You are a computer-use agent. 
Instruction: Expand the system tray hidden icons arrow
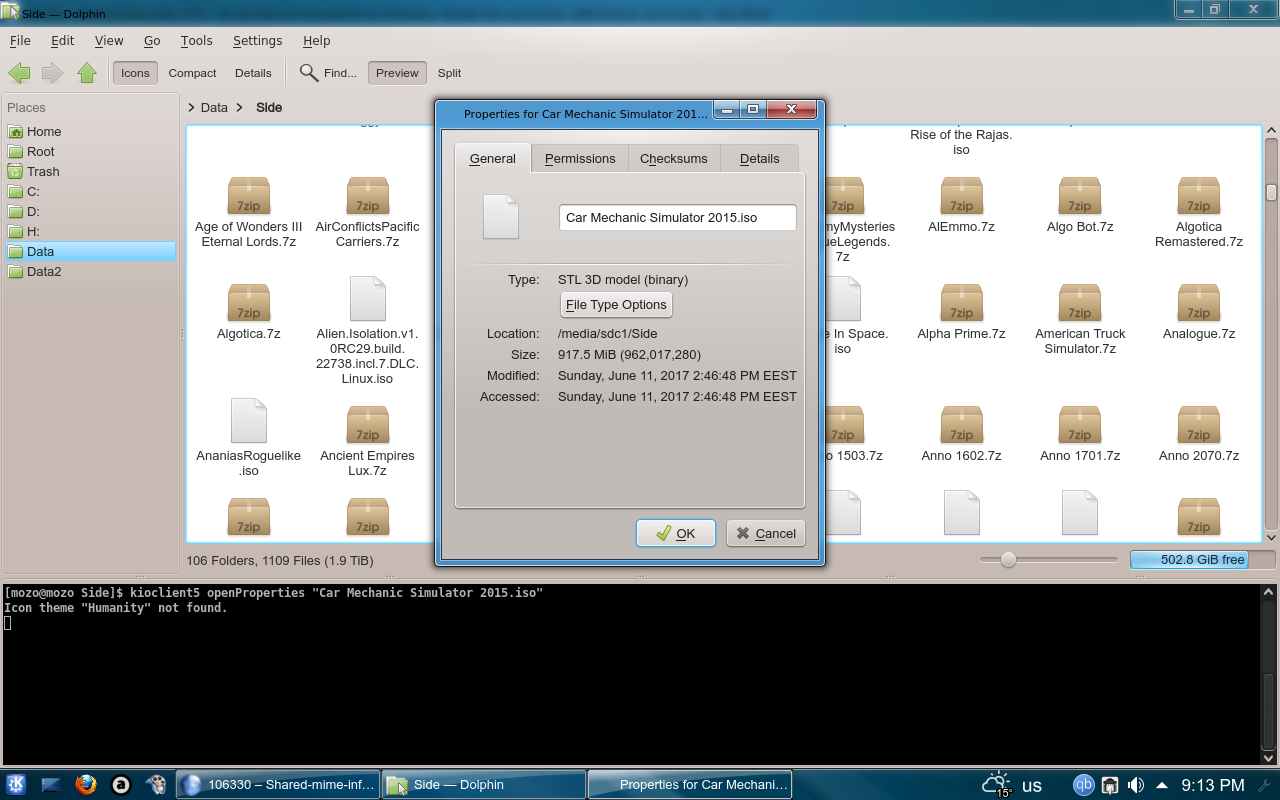click(1162, 785)
